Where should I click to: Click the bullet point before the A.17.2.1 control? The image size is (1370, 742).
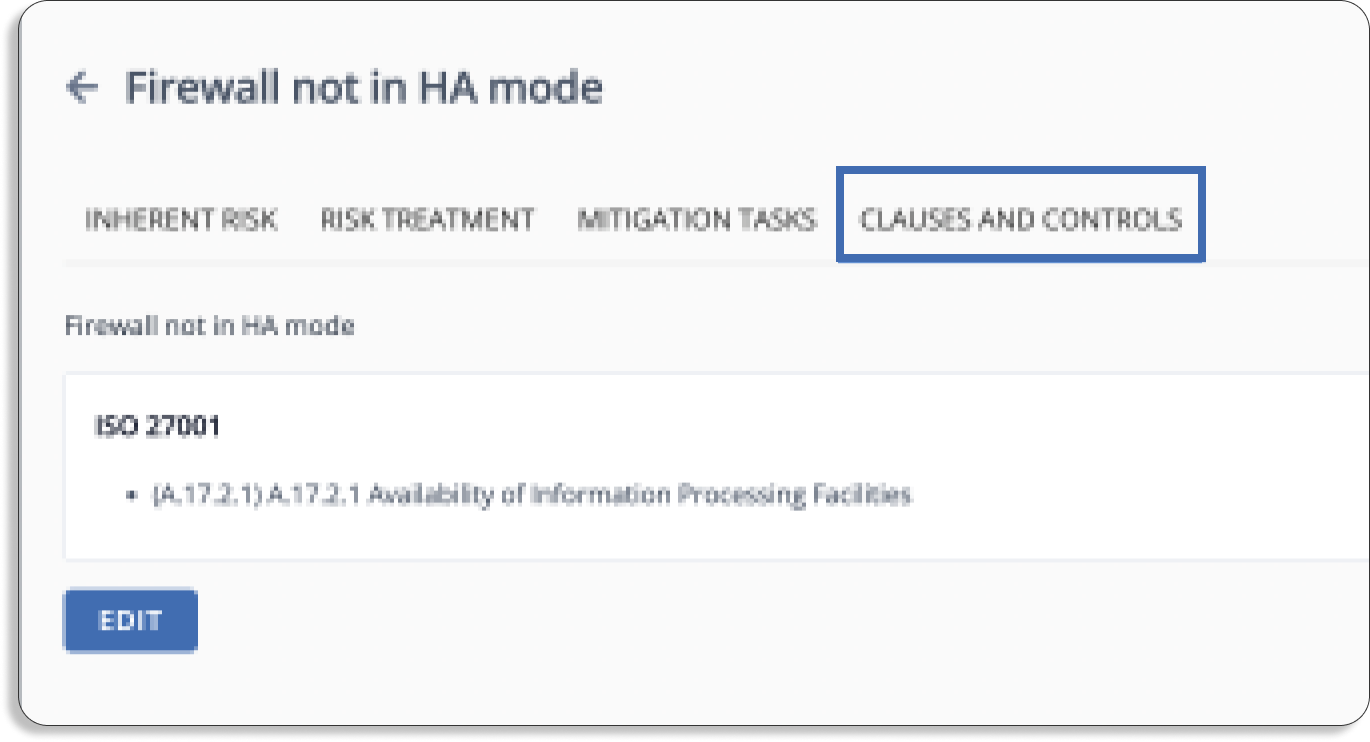pos(132,496)
